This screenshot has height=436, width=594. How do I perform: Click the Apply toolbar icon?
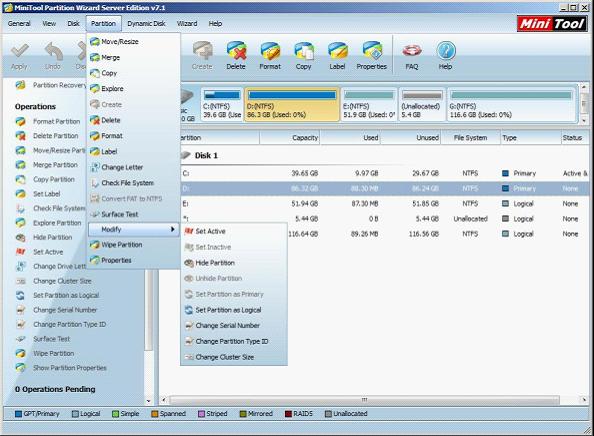tap(19, 56)
